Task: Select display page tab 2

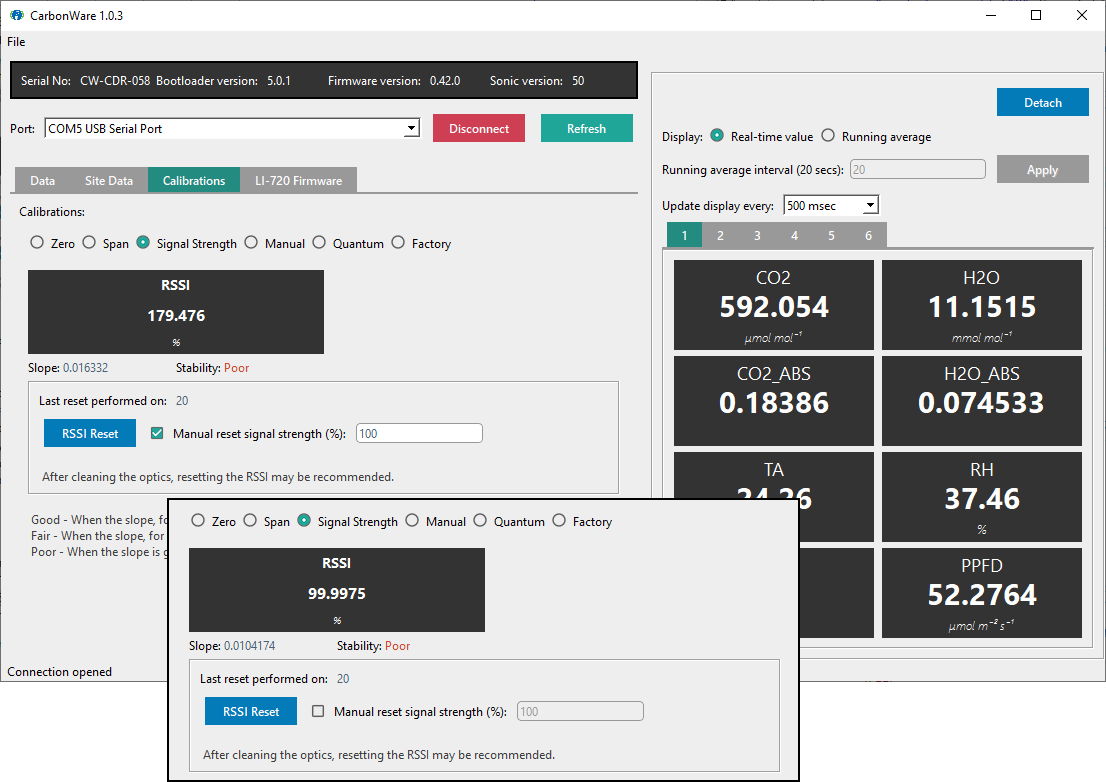Action: pyautogui.click(x=720, y=236)
